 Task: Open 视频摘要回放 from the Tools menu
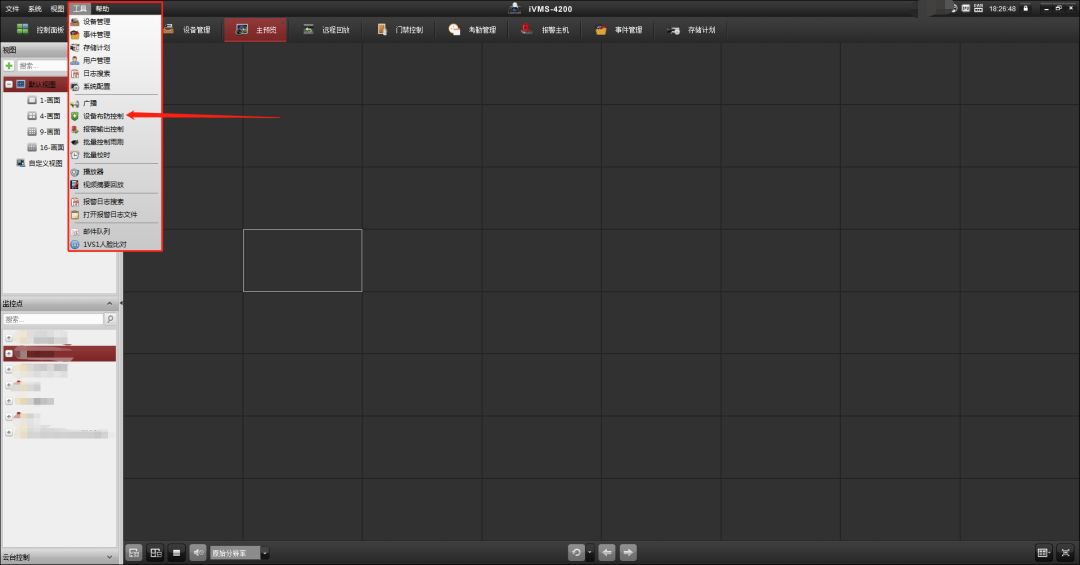point(103,184)
